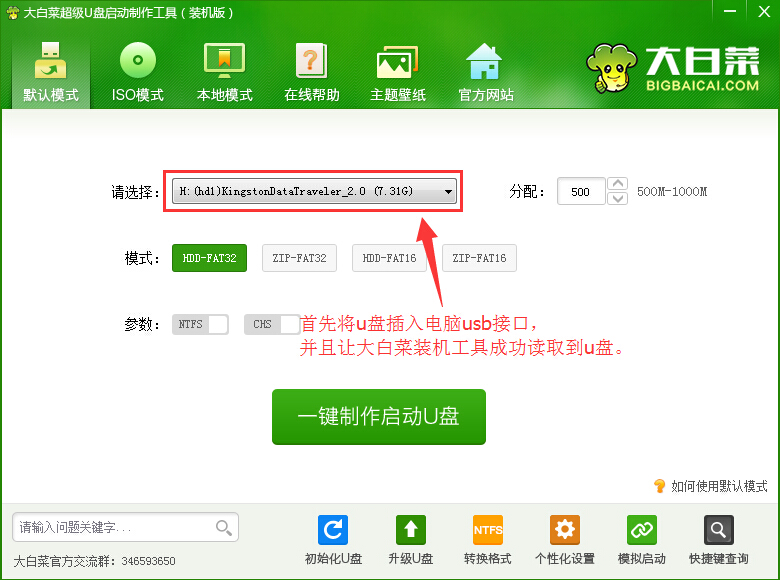This screenshot has height=580, width=780.
Task: Select ZIP-FAT16 mode
Action: coord(480,258)
